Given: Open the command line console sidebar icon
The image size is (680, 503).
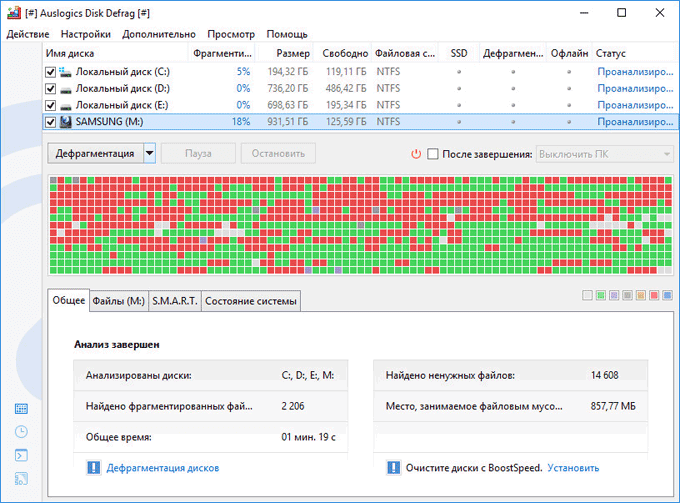Looking at the screenshot, I should click(x=21, y=455).
